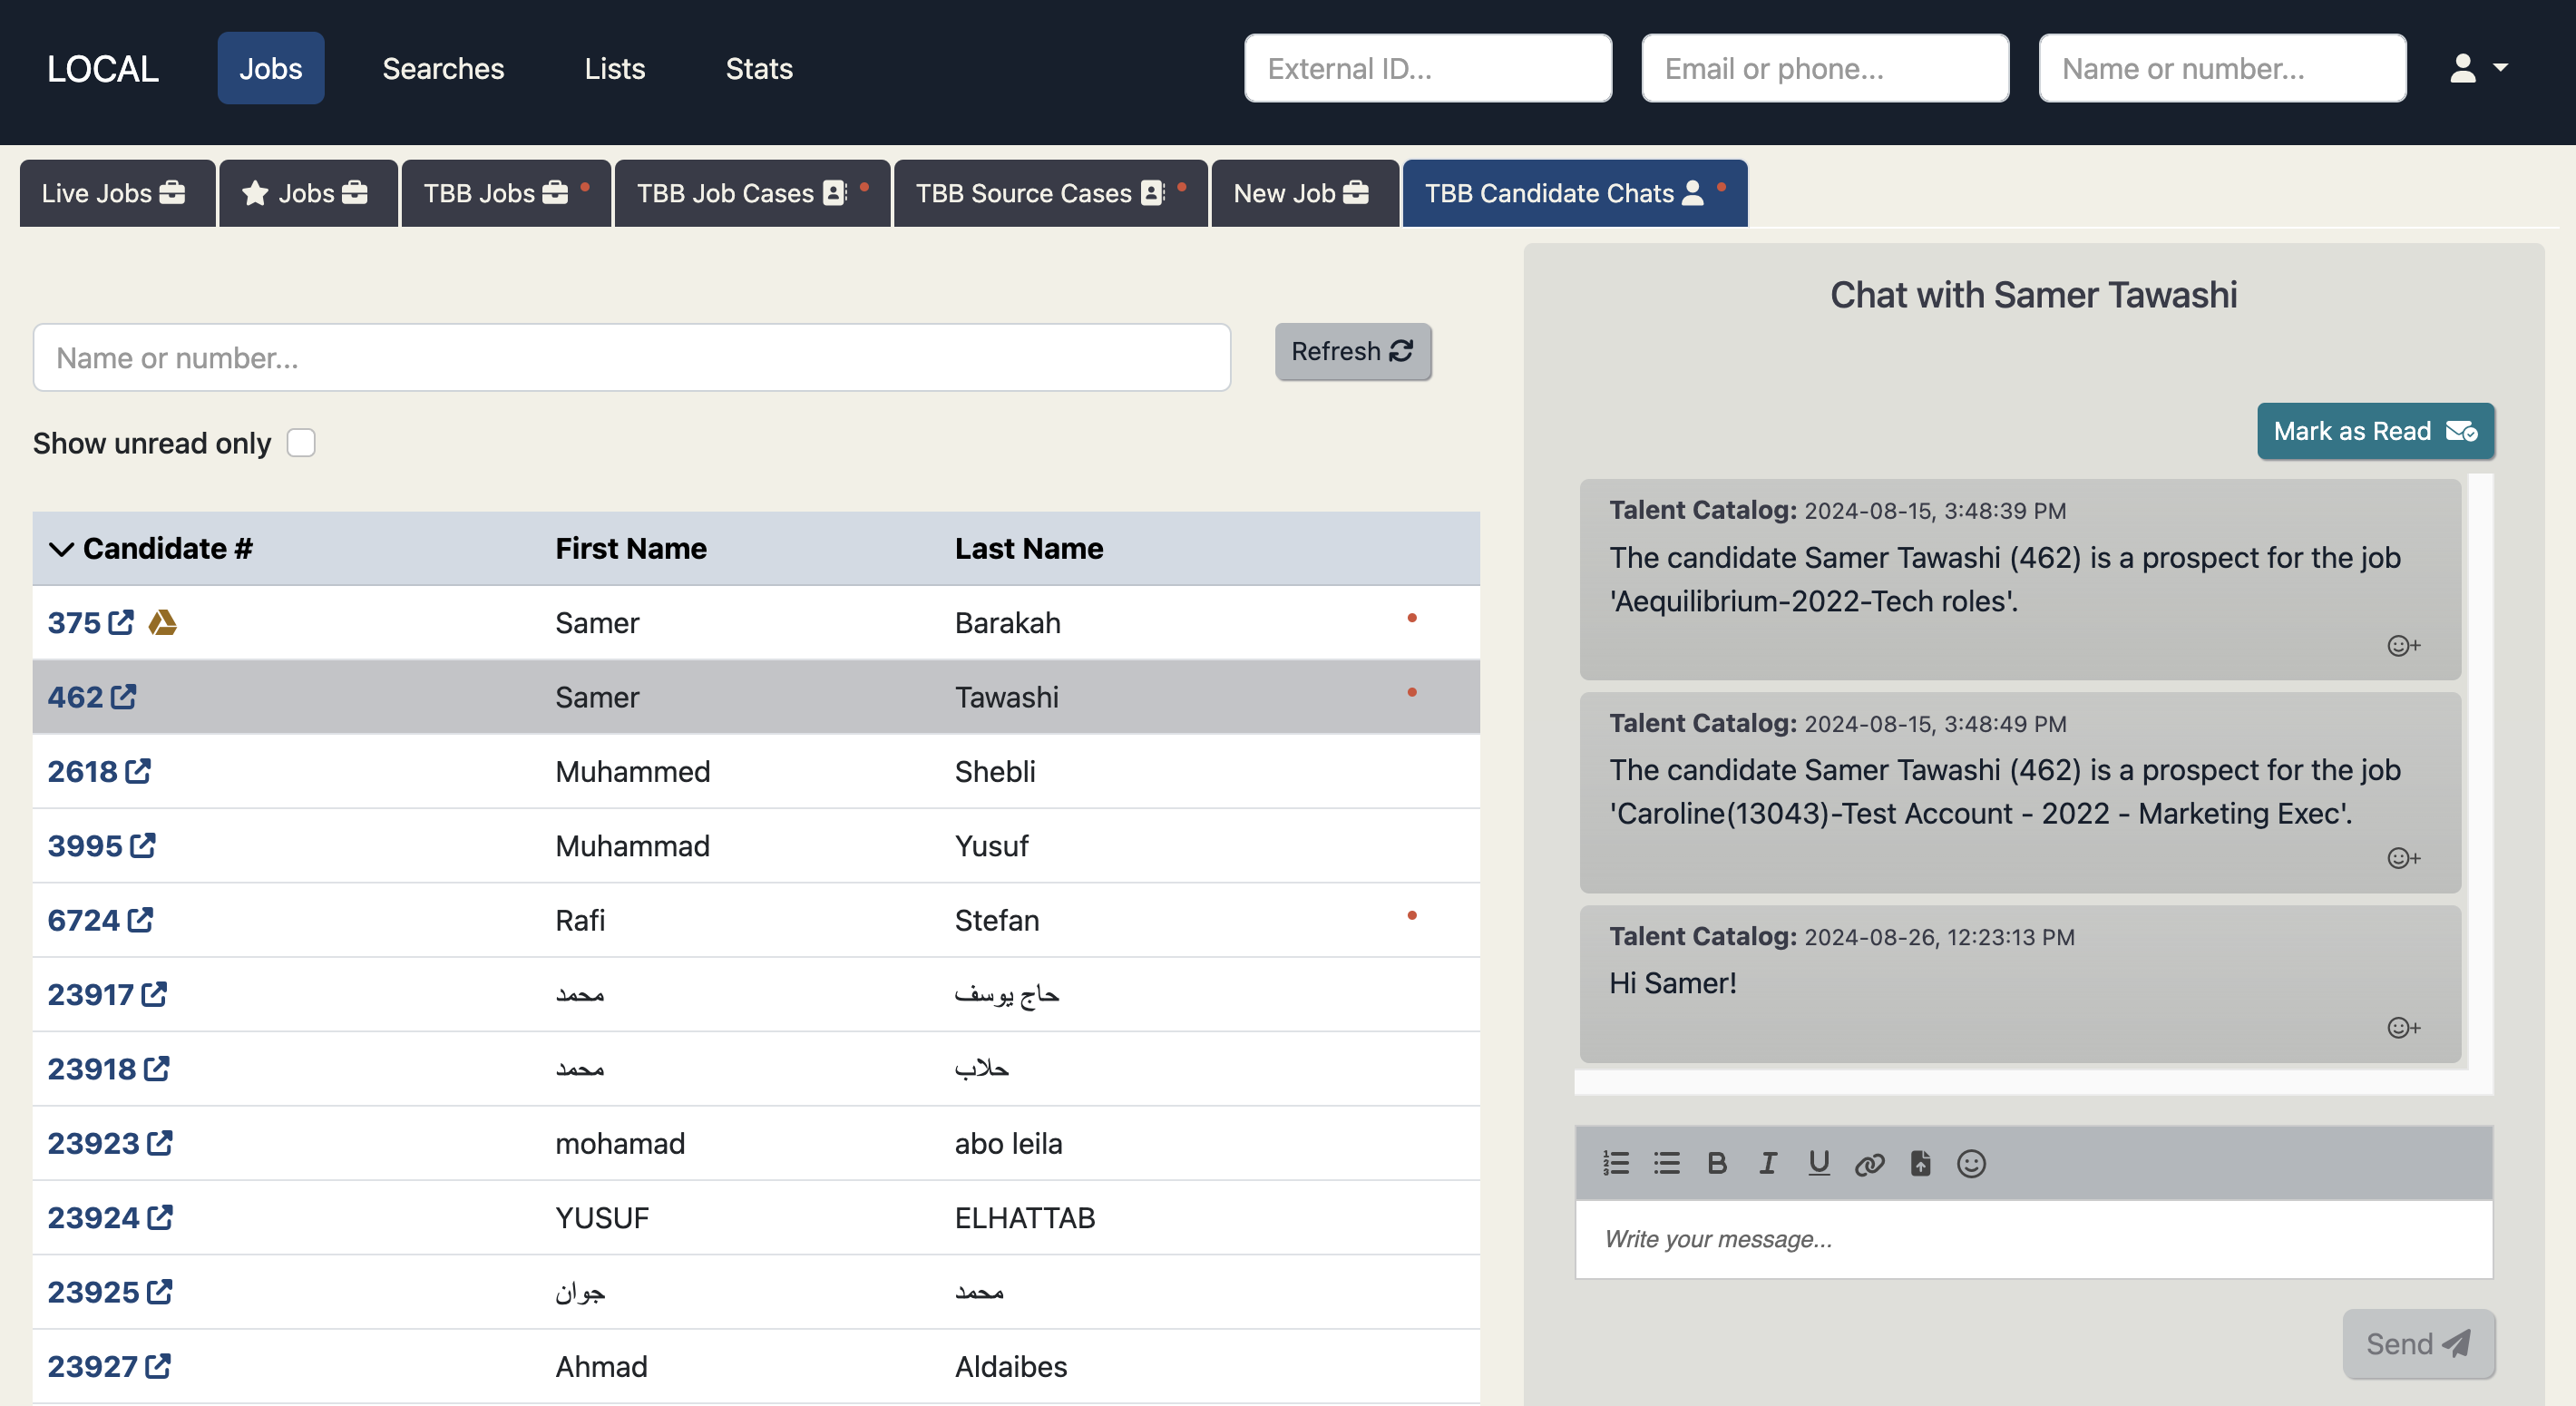The width and height of the screenshot is (2576, 1406).
Task: Apply italic formatting in the message toolbar
Action: click(x=1768, y=1163)
